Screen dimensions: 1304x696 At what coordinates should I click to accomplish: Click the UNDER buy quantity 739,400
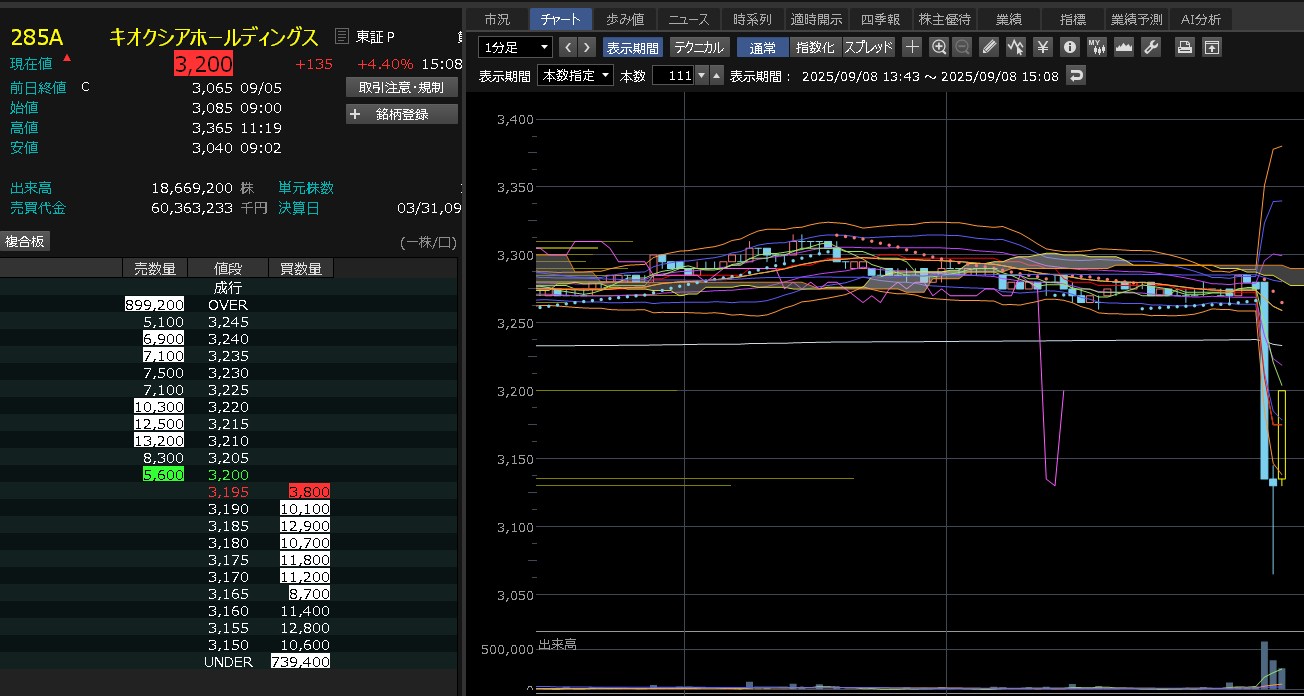click(300, 662)
